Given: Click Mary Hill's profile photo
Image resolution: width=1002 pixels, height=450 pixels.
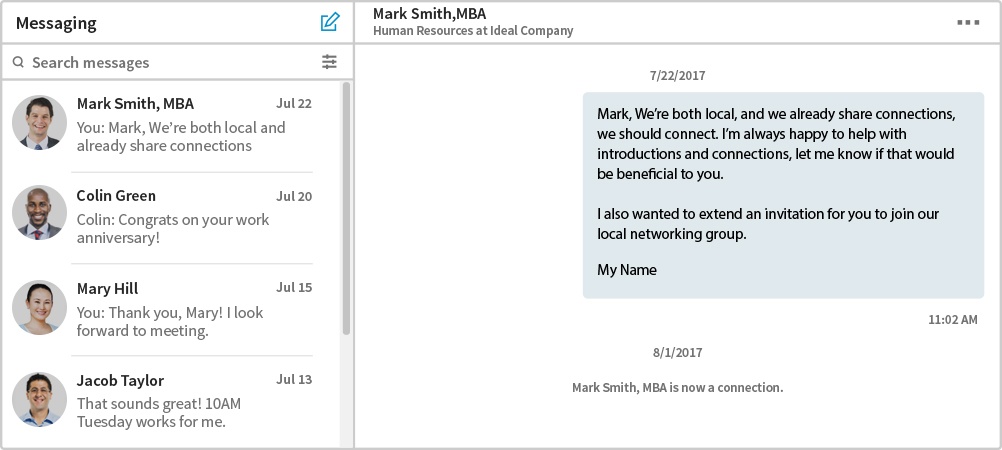Looking at the screenshot, I should (x=39, y=307).
